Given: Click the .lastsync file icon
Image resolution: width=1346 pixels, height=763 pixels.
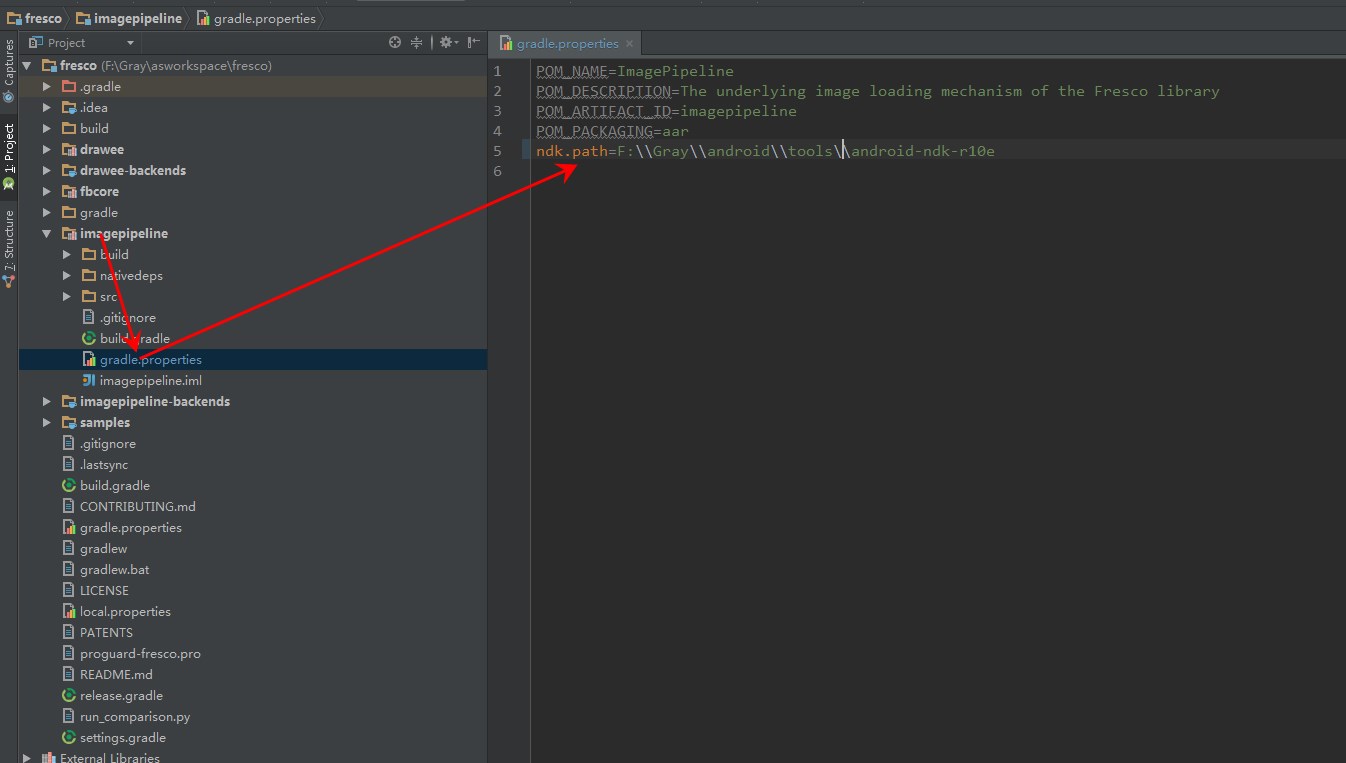Looking at the screenshot, I should click(69, 465).
